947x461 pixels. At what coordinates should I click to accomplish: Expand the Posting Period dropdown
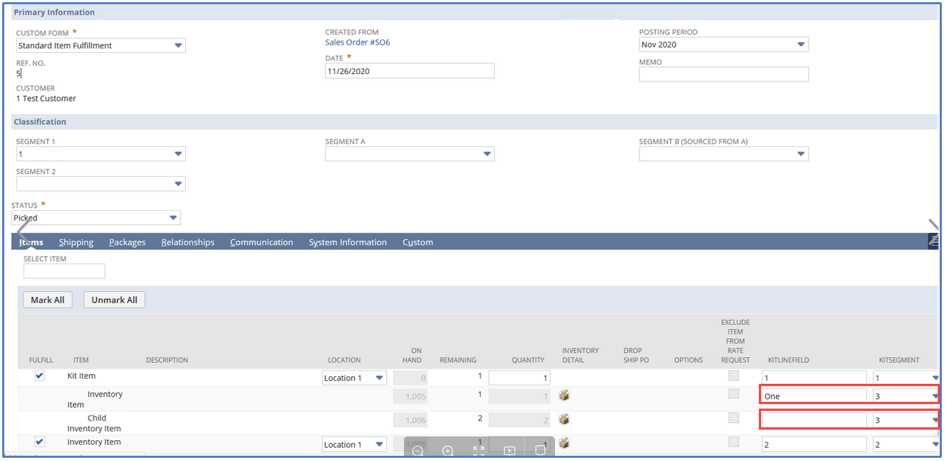click(723, 45)
